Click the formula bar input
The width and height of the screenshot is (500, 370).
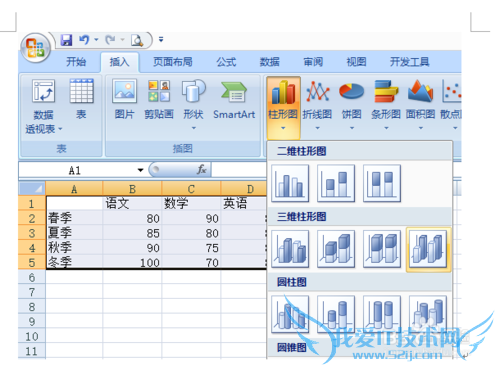[x=239, y=170]
